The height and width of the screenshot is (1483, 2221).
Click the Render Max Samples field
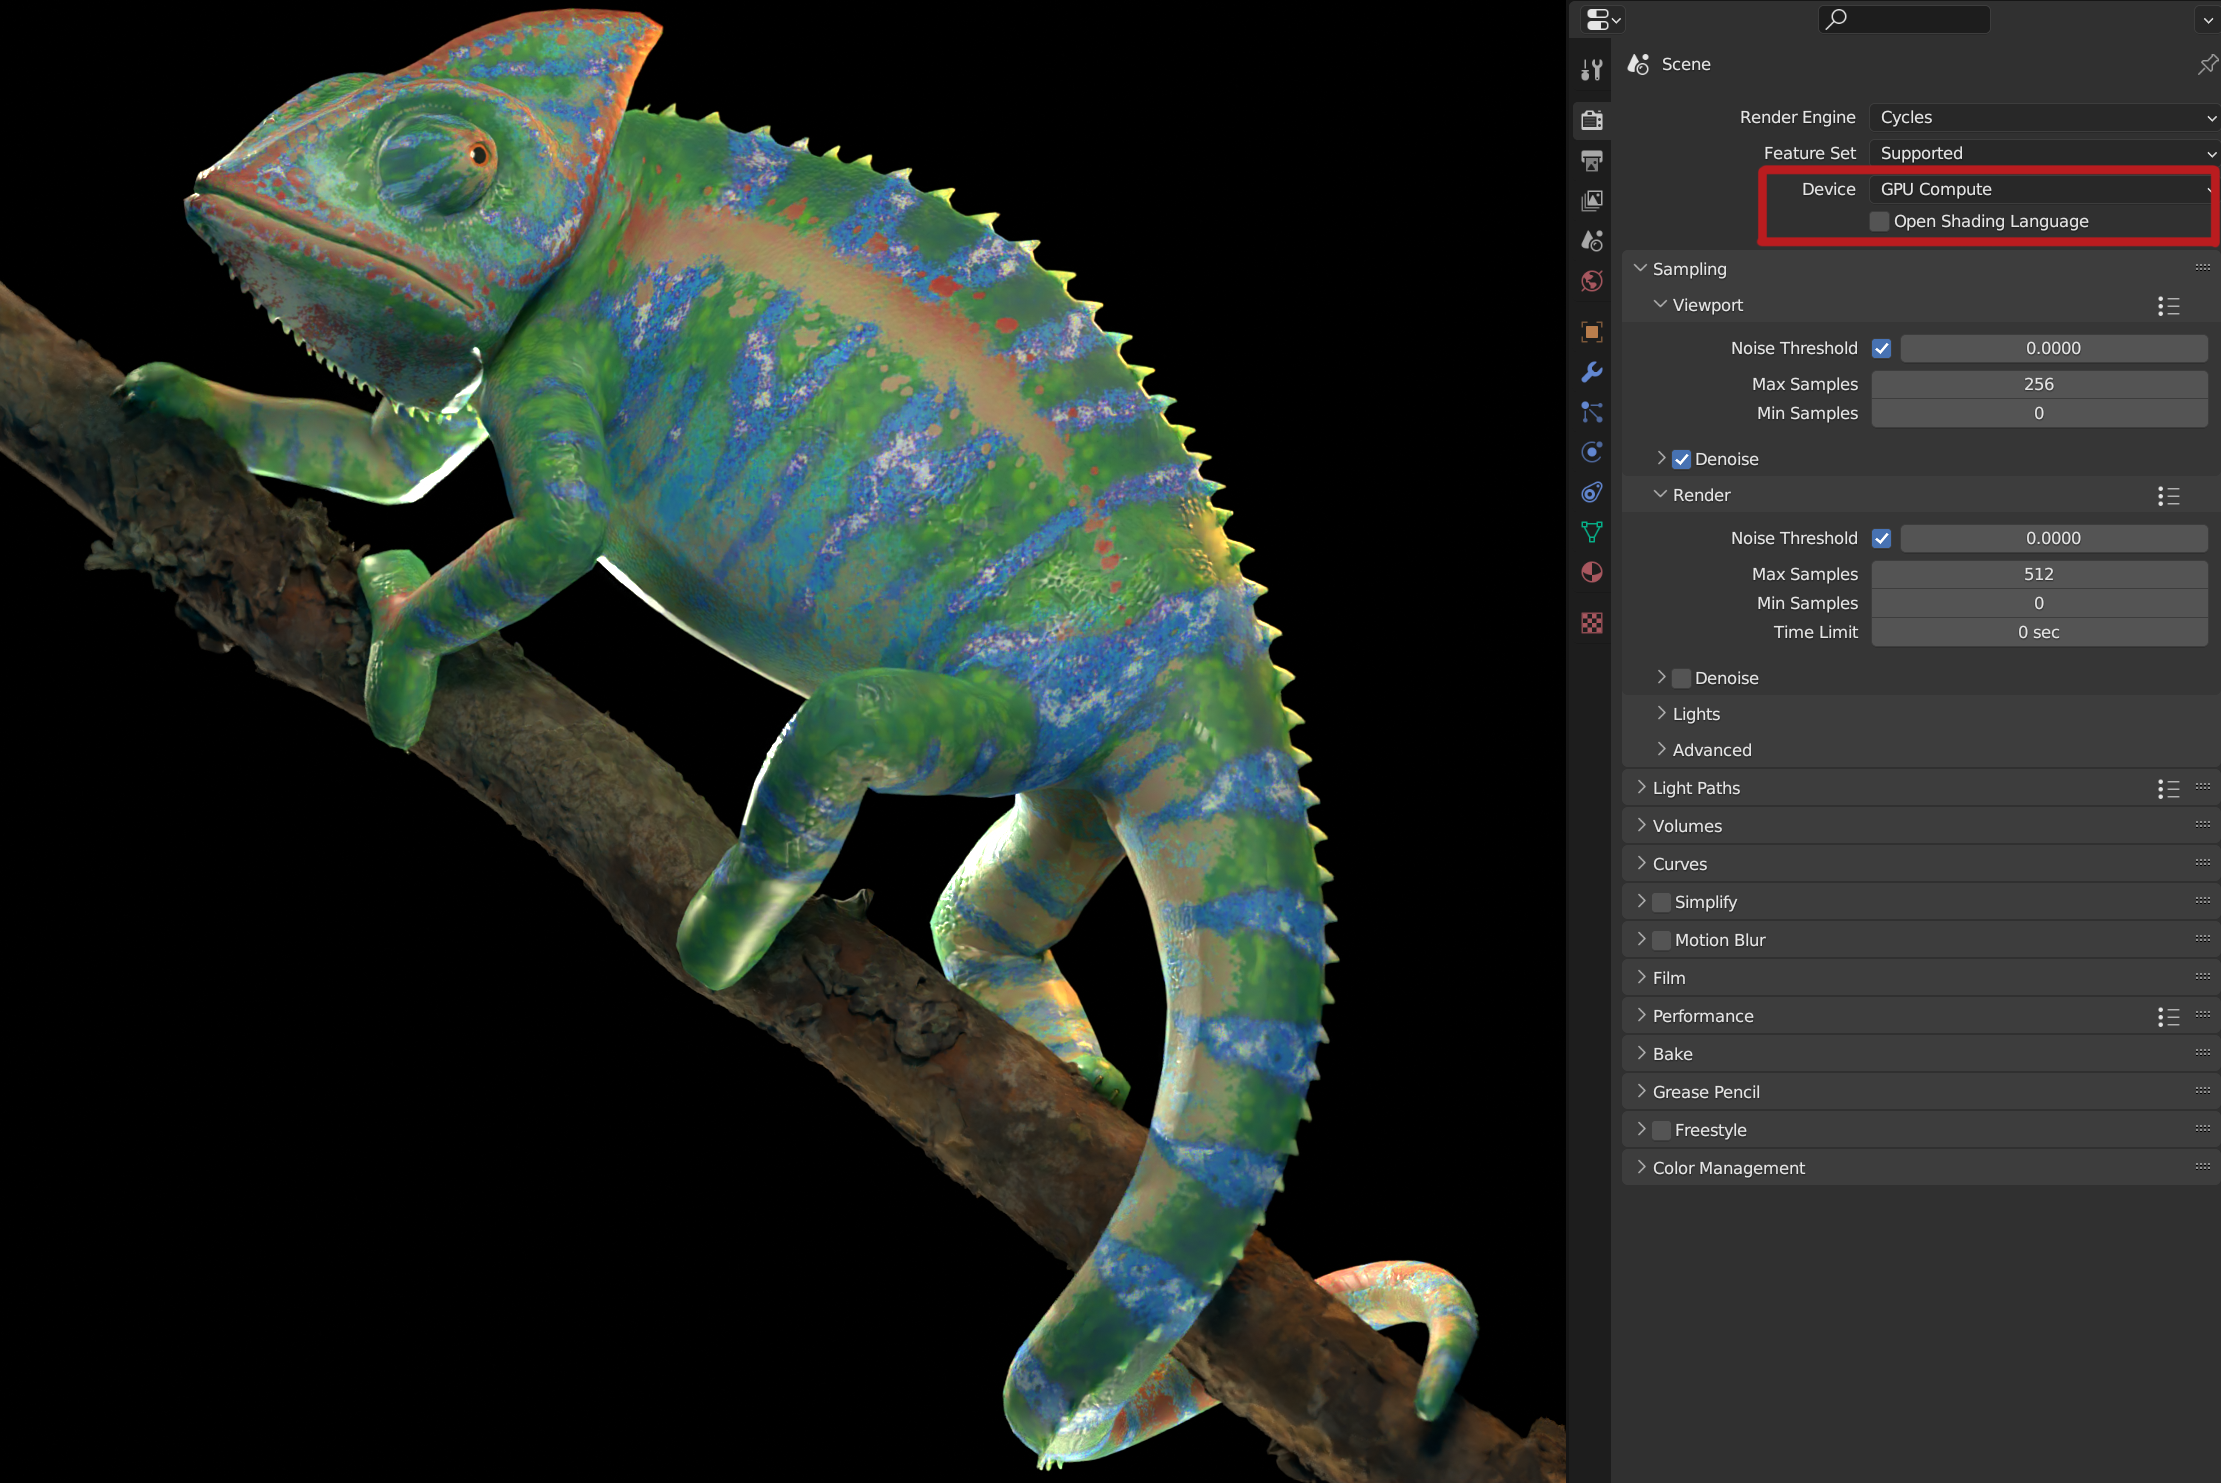tap(2038, 574)
